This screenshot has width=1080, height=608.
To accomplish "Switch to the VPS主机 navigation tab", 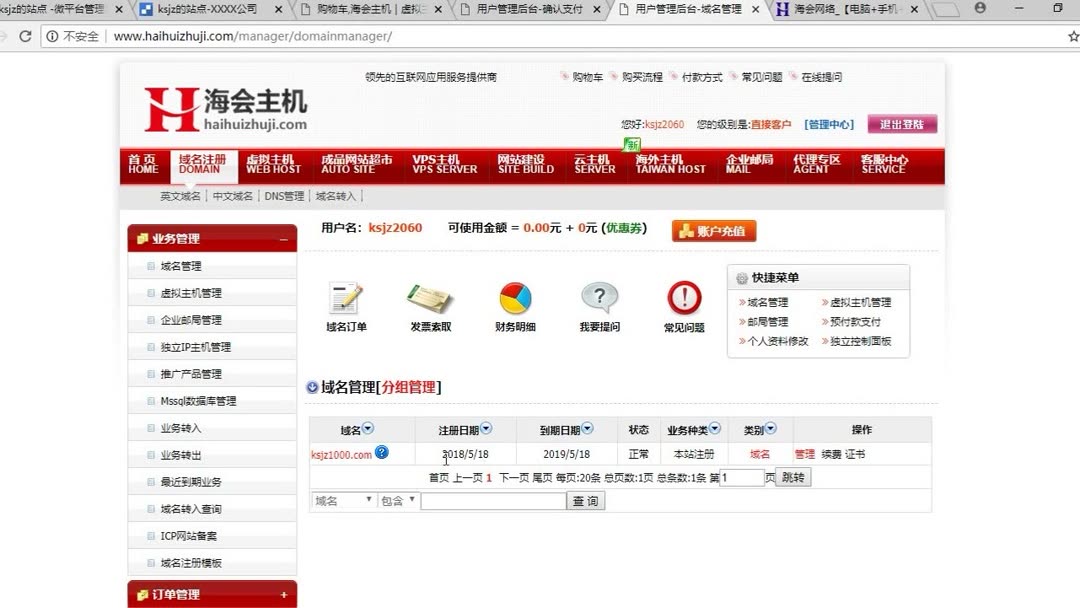I will (x=444, y=164).
